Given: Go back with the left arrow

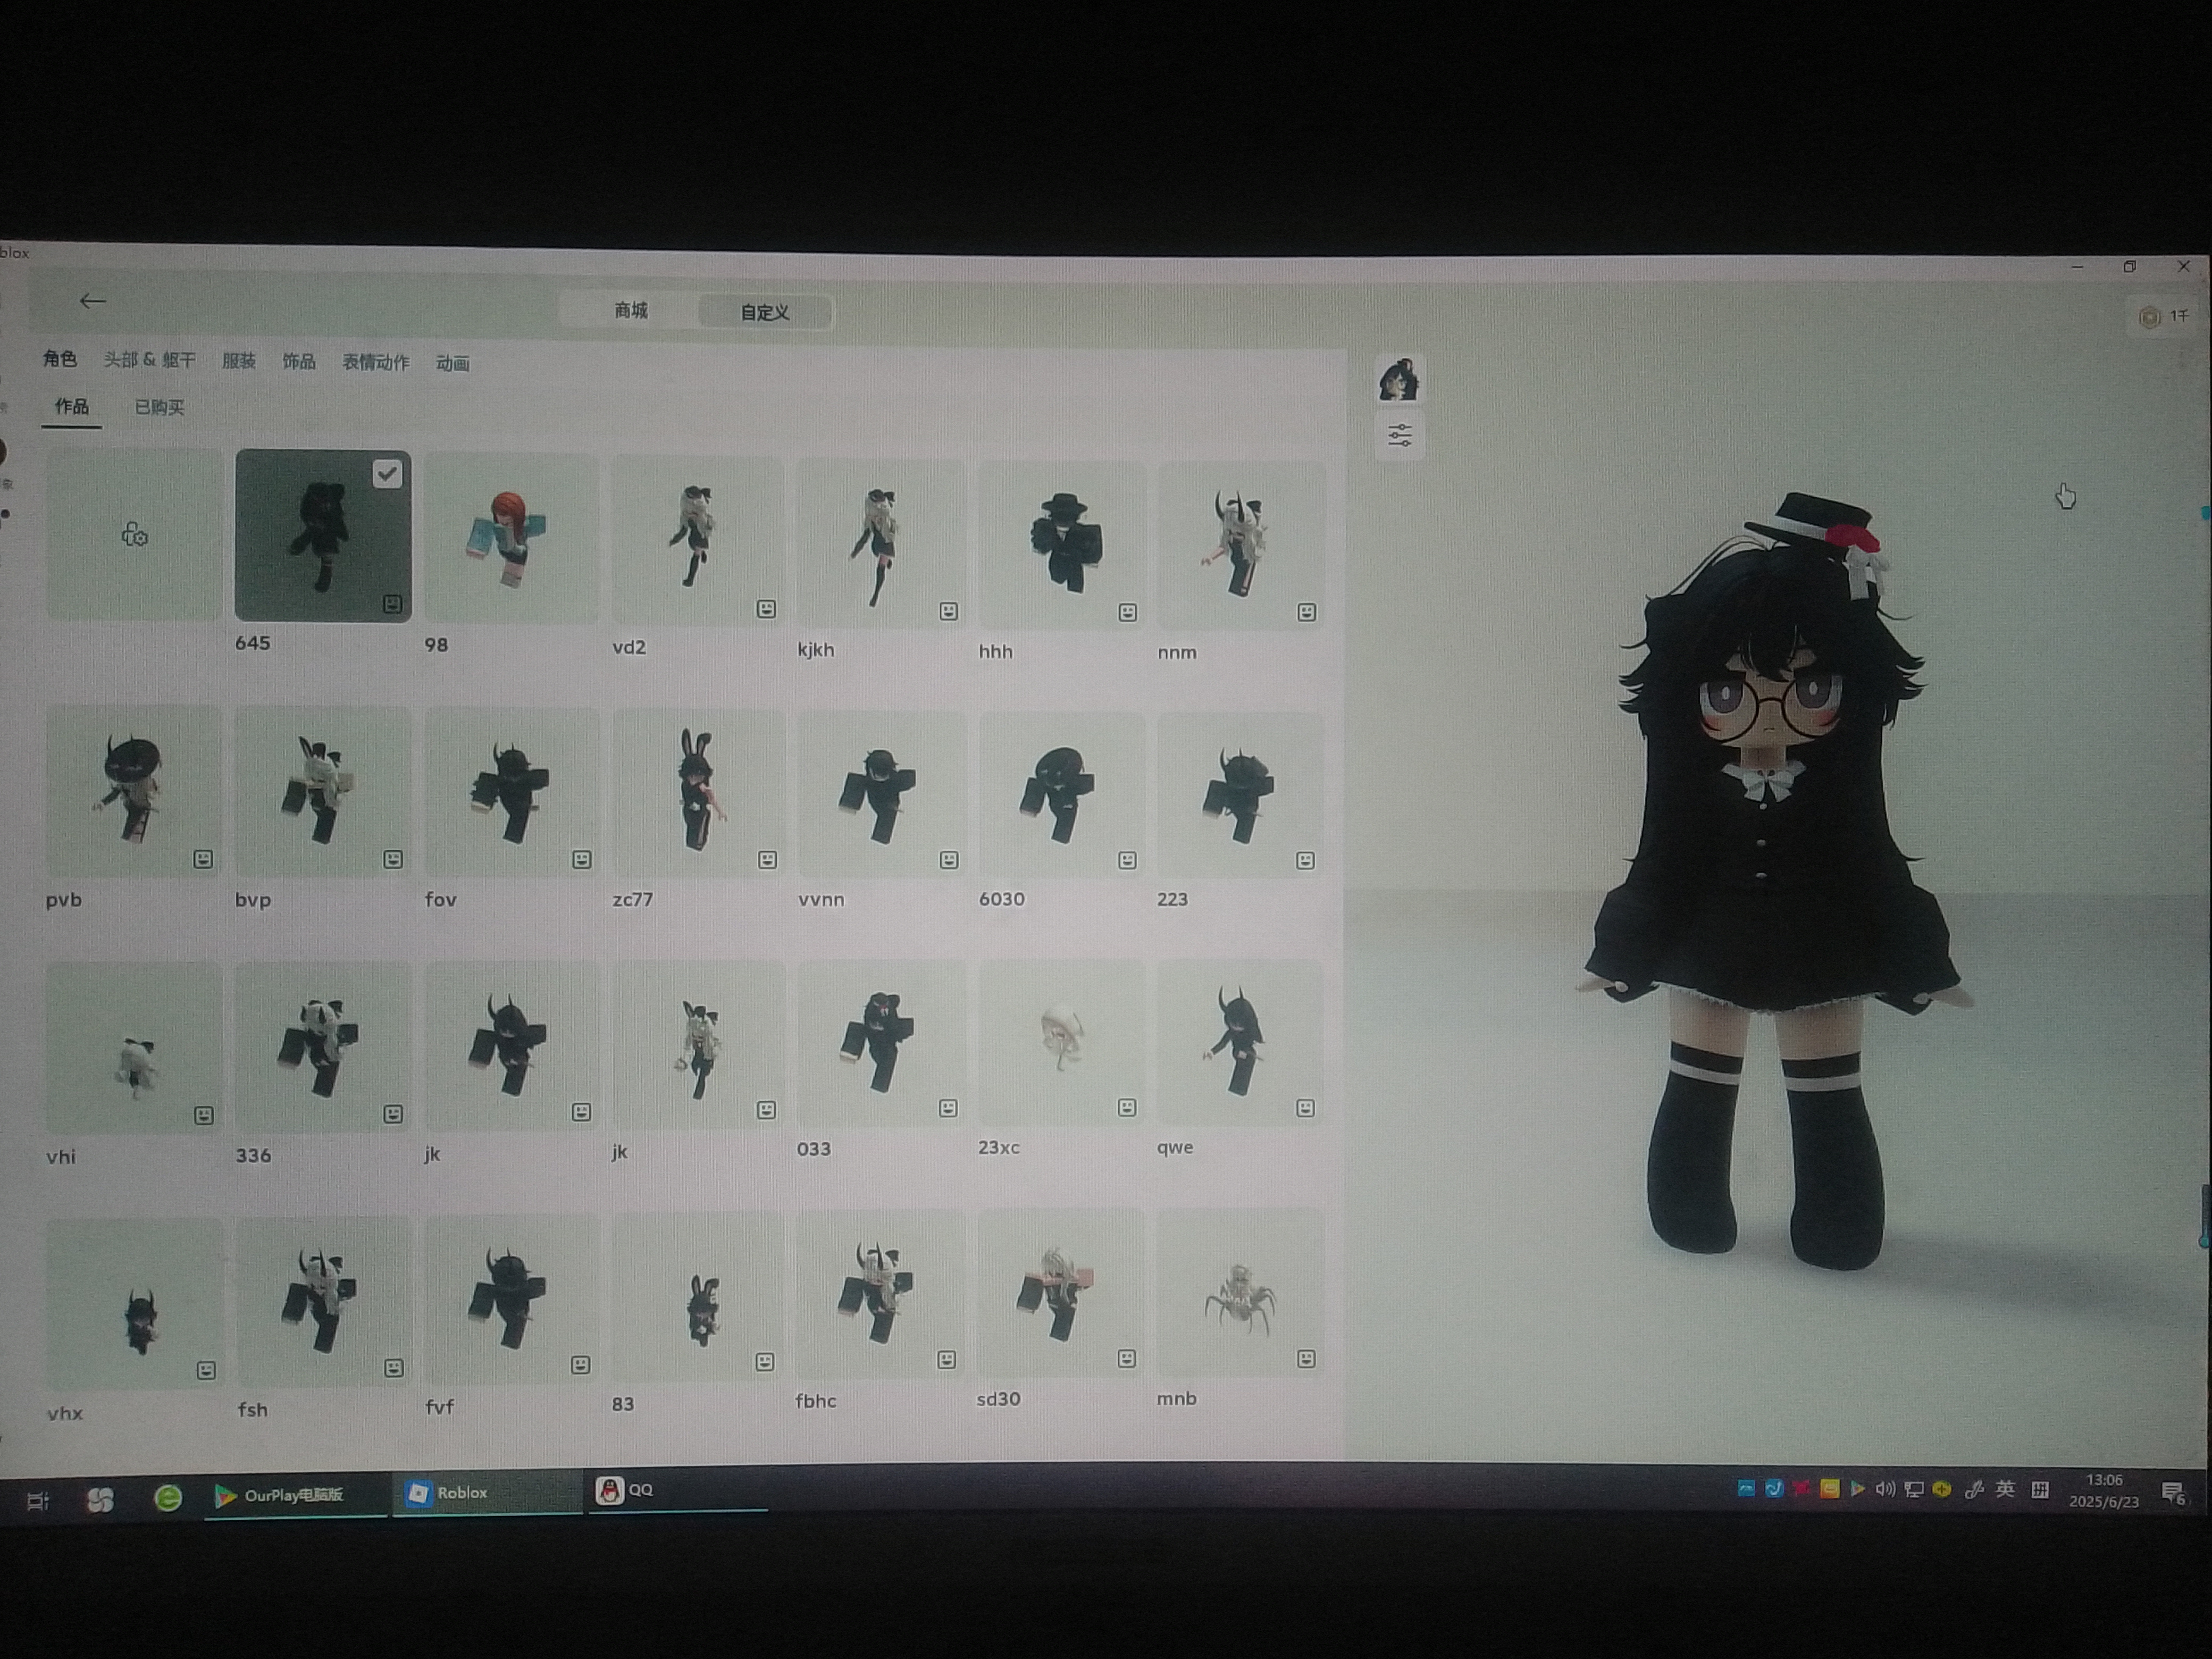Looking at the screenshot, I should click(92, 301).
